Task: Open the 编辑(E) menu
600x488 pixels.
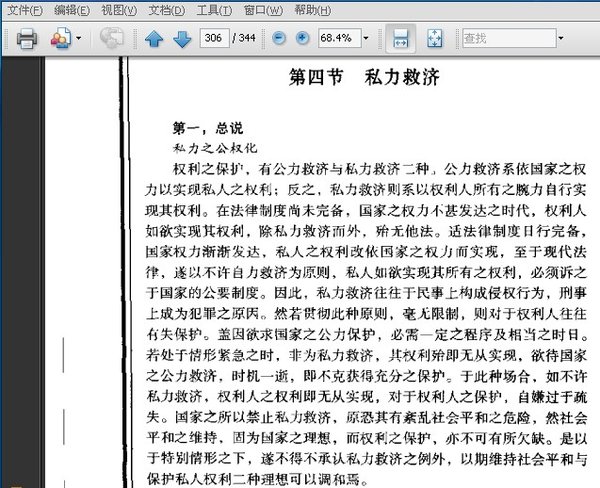Action: click(72, 10)
